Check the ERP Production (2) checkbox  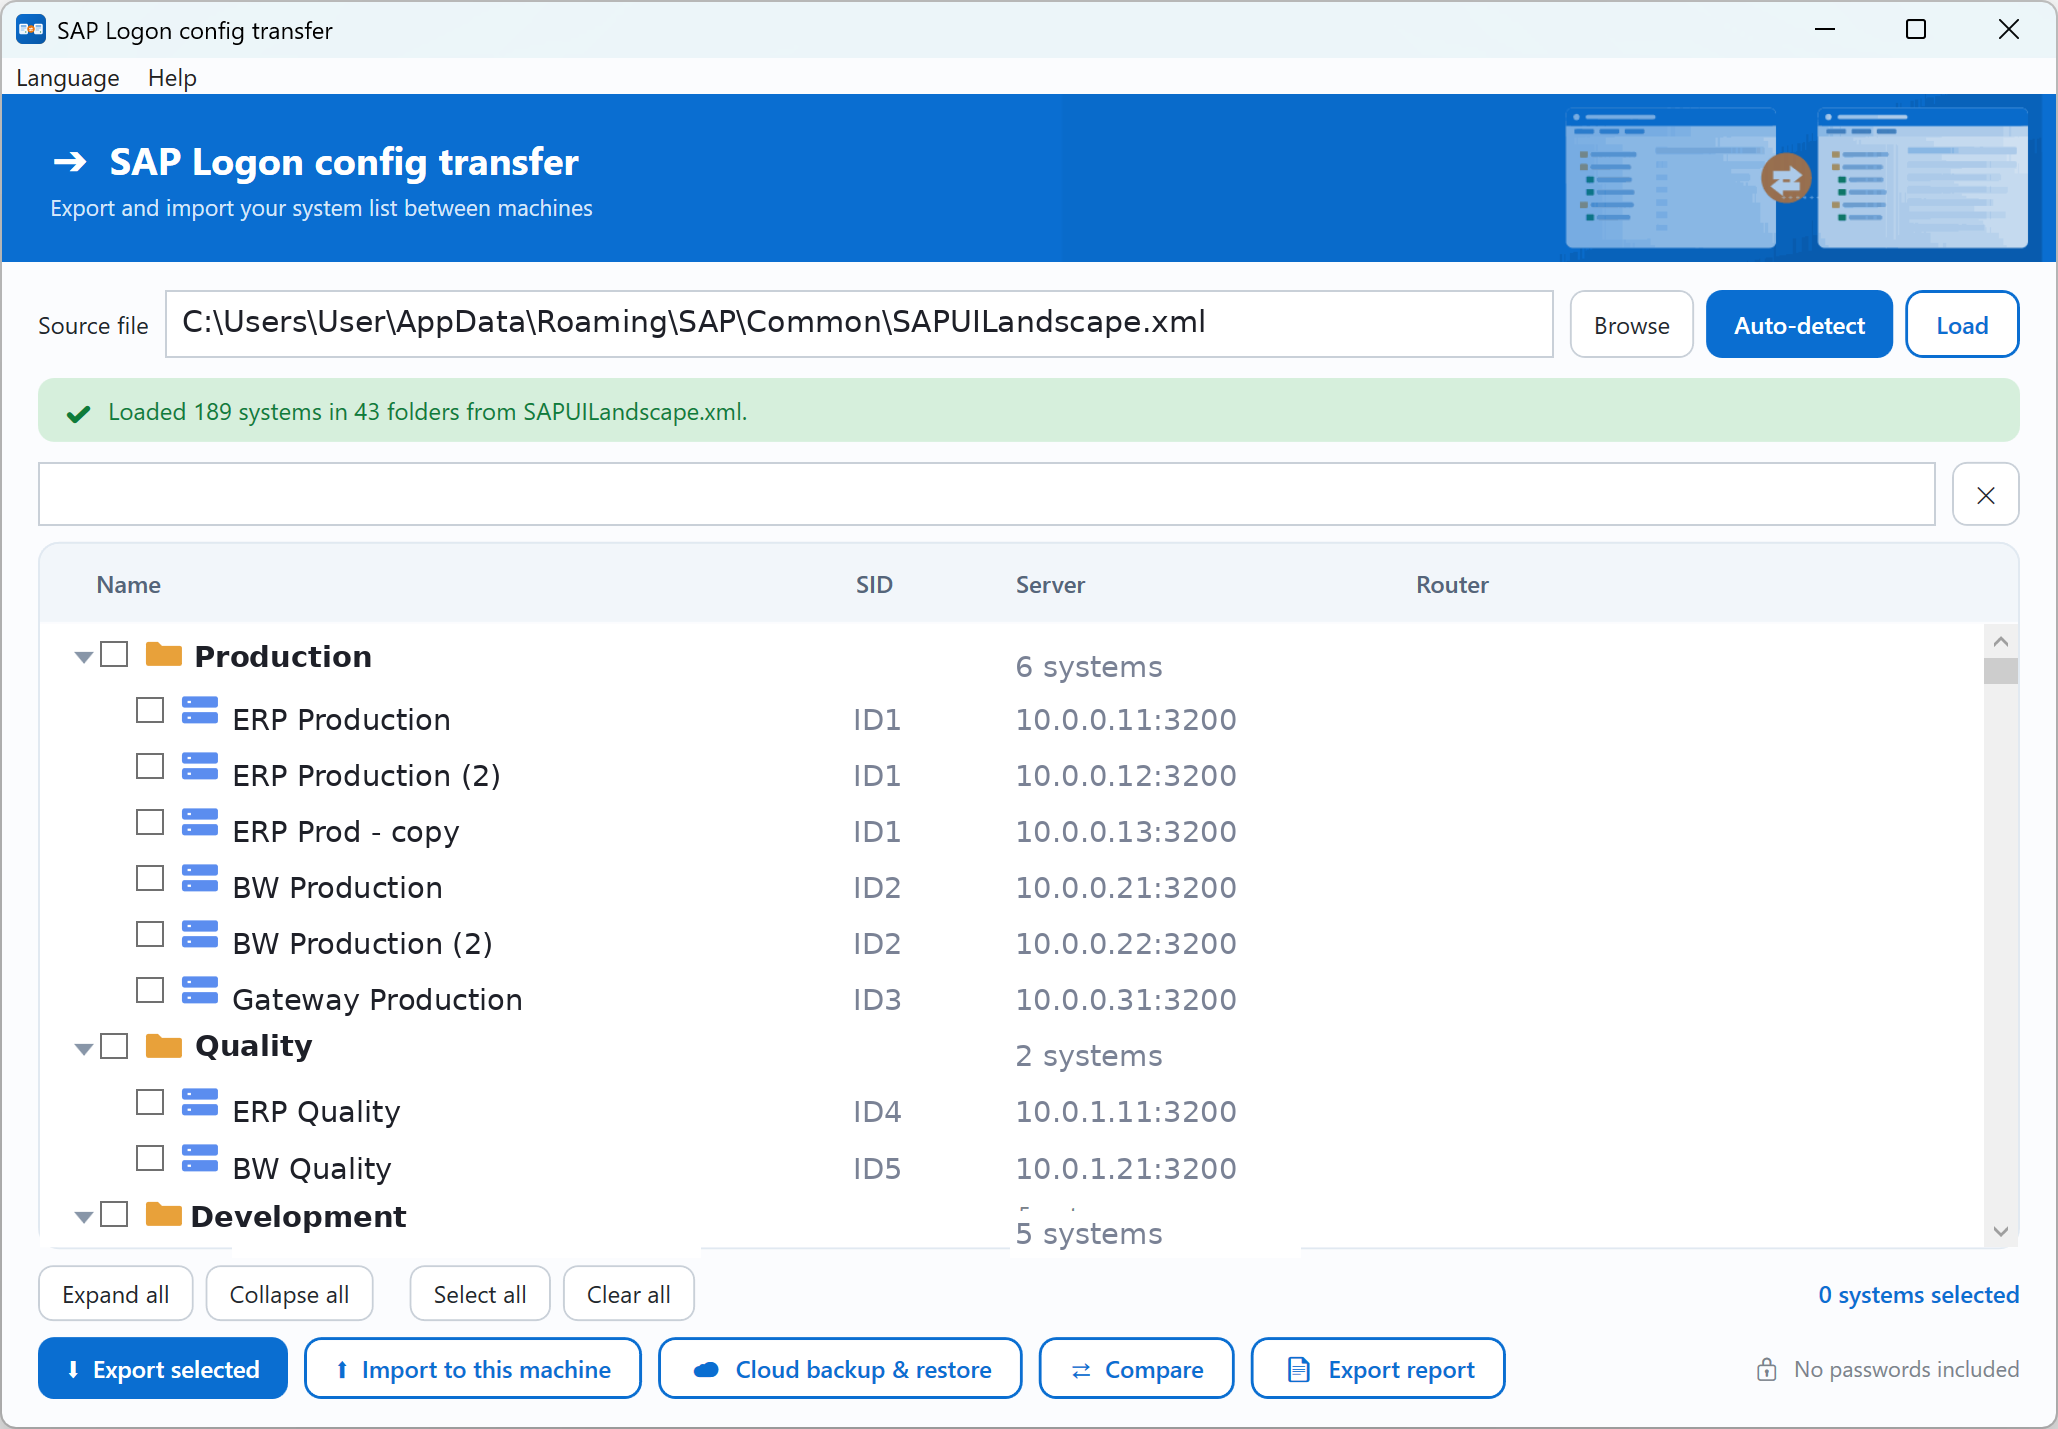click(150, 767)
